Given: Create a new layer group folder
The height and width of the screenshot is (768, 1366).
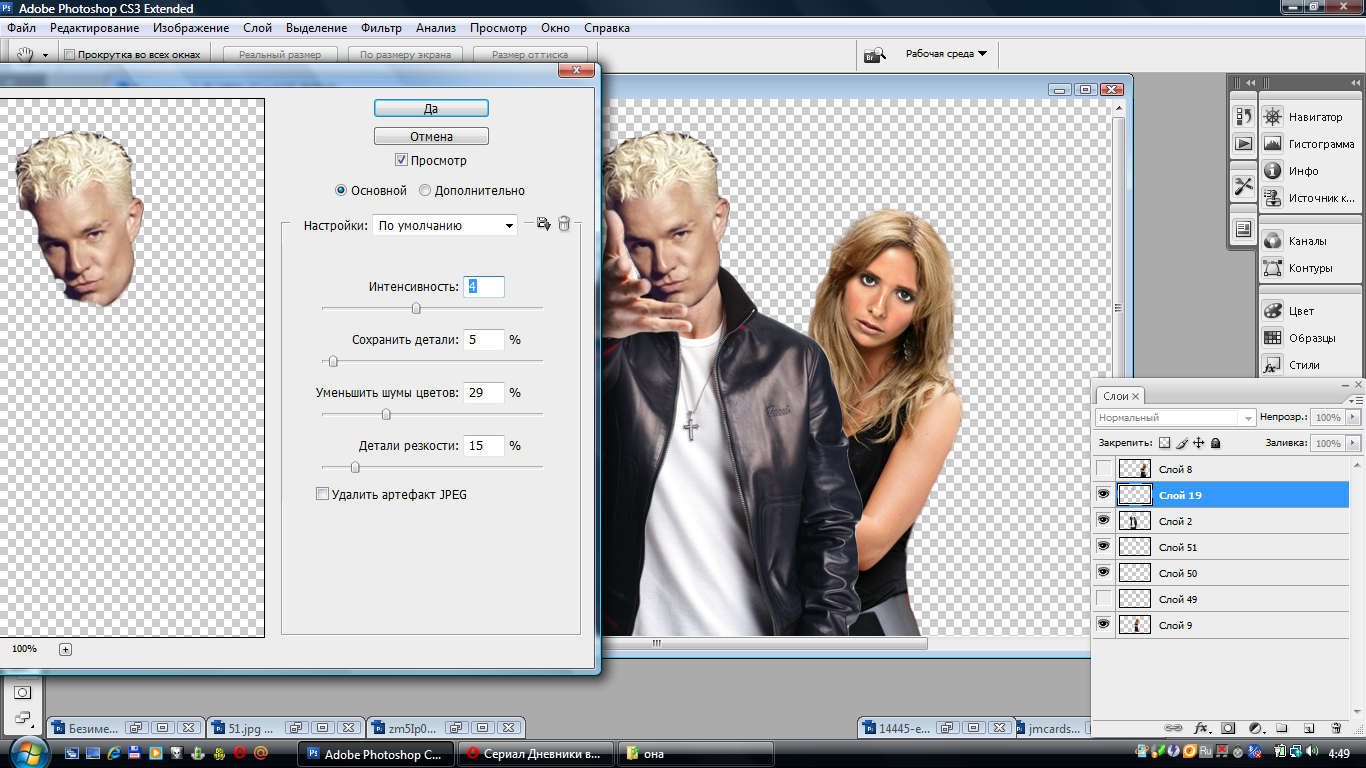Looking at the screenshot, I should pyautogui.click(x=1281, y=729).
